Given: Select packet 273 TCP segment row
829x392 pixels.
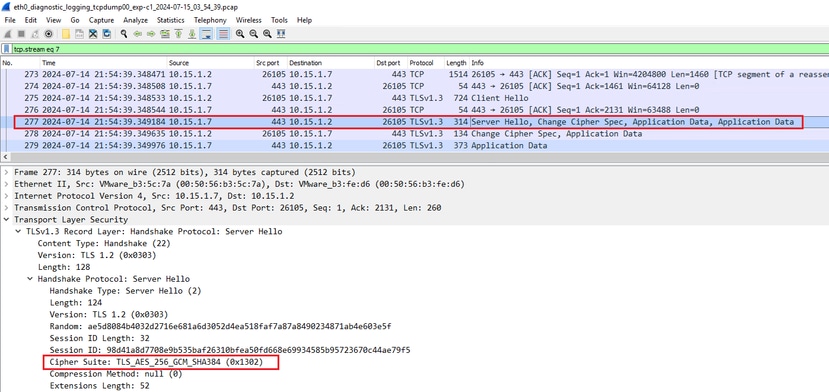Looking at the screenshot, I should pyautogui.click(x=414, y=75).
